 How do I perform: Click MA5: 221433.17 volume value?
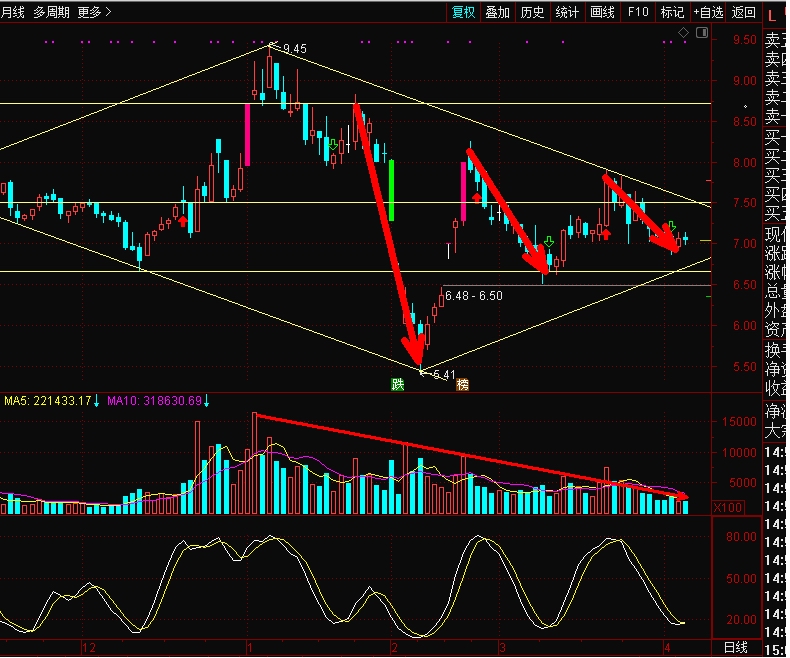coord(48,401)
